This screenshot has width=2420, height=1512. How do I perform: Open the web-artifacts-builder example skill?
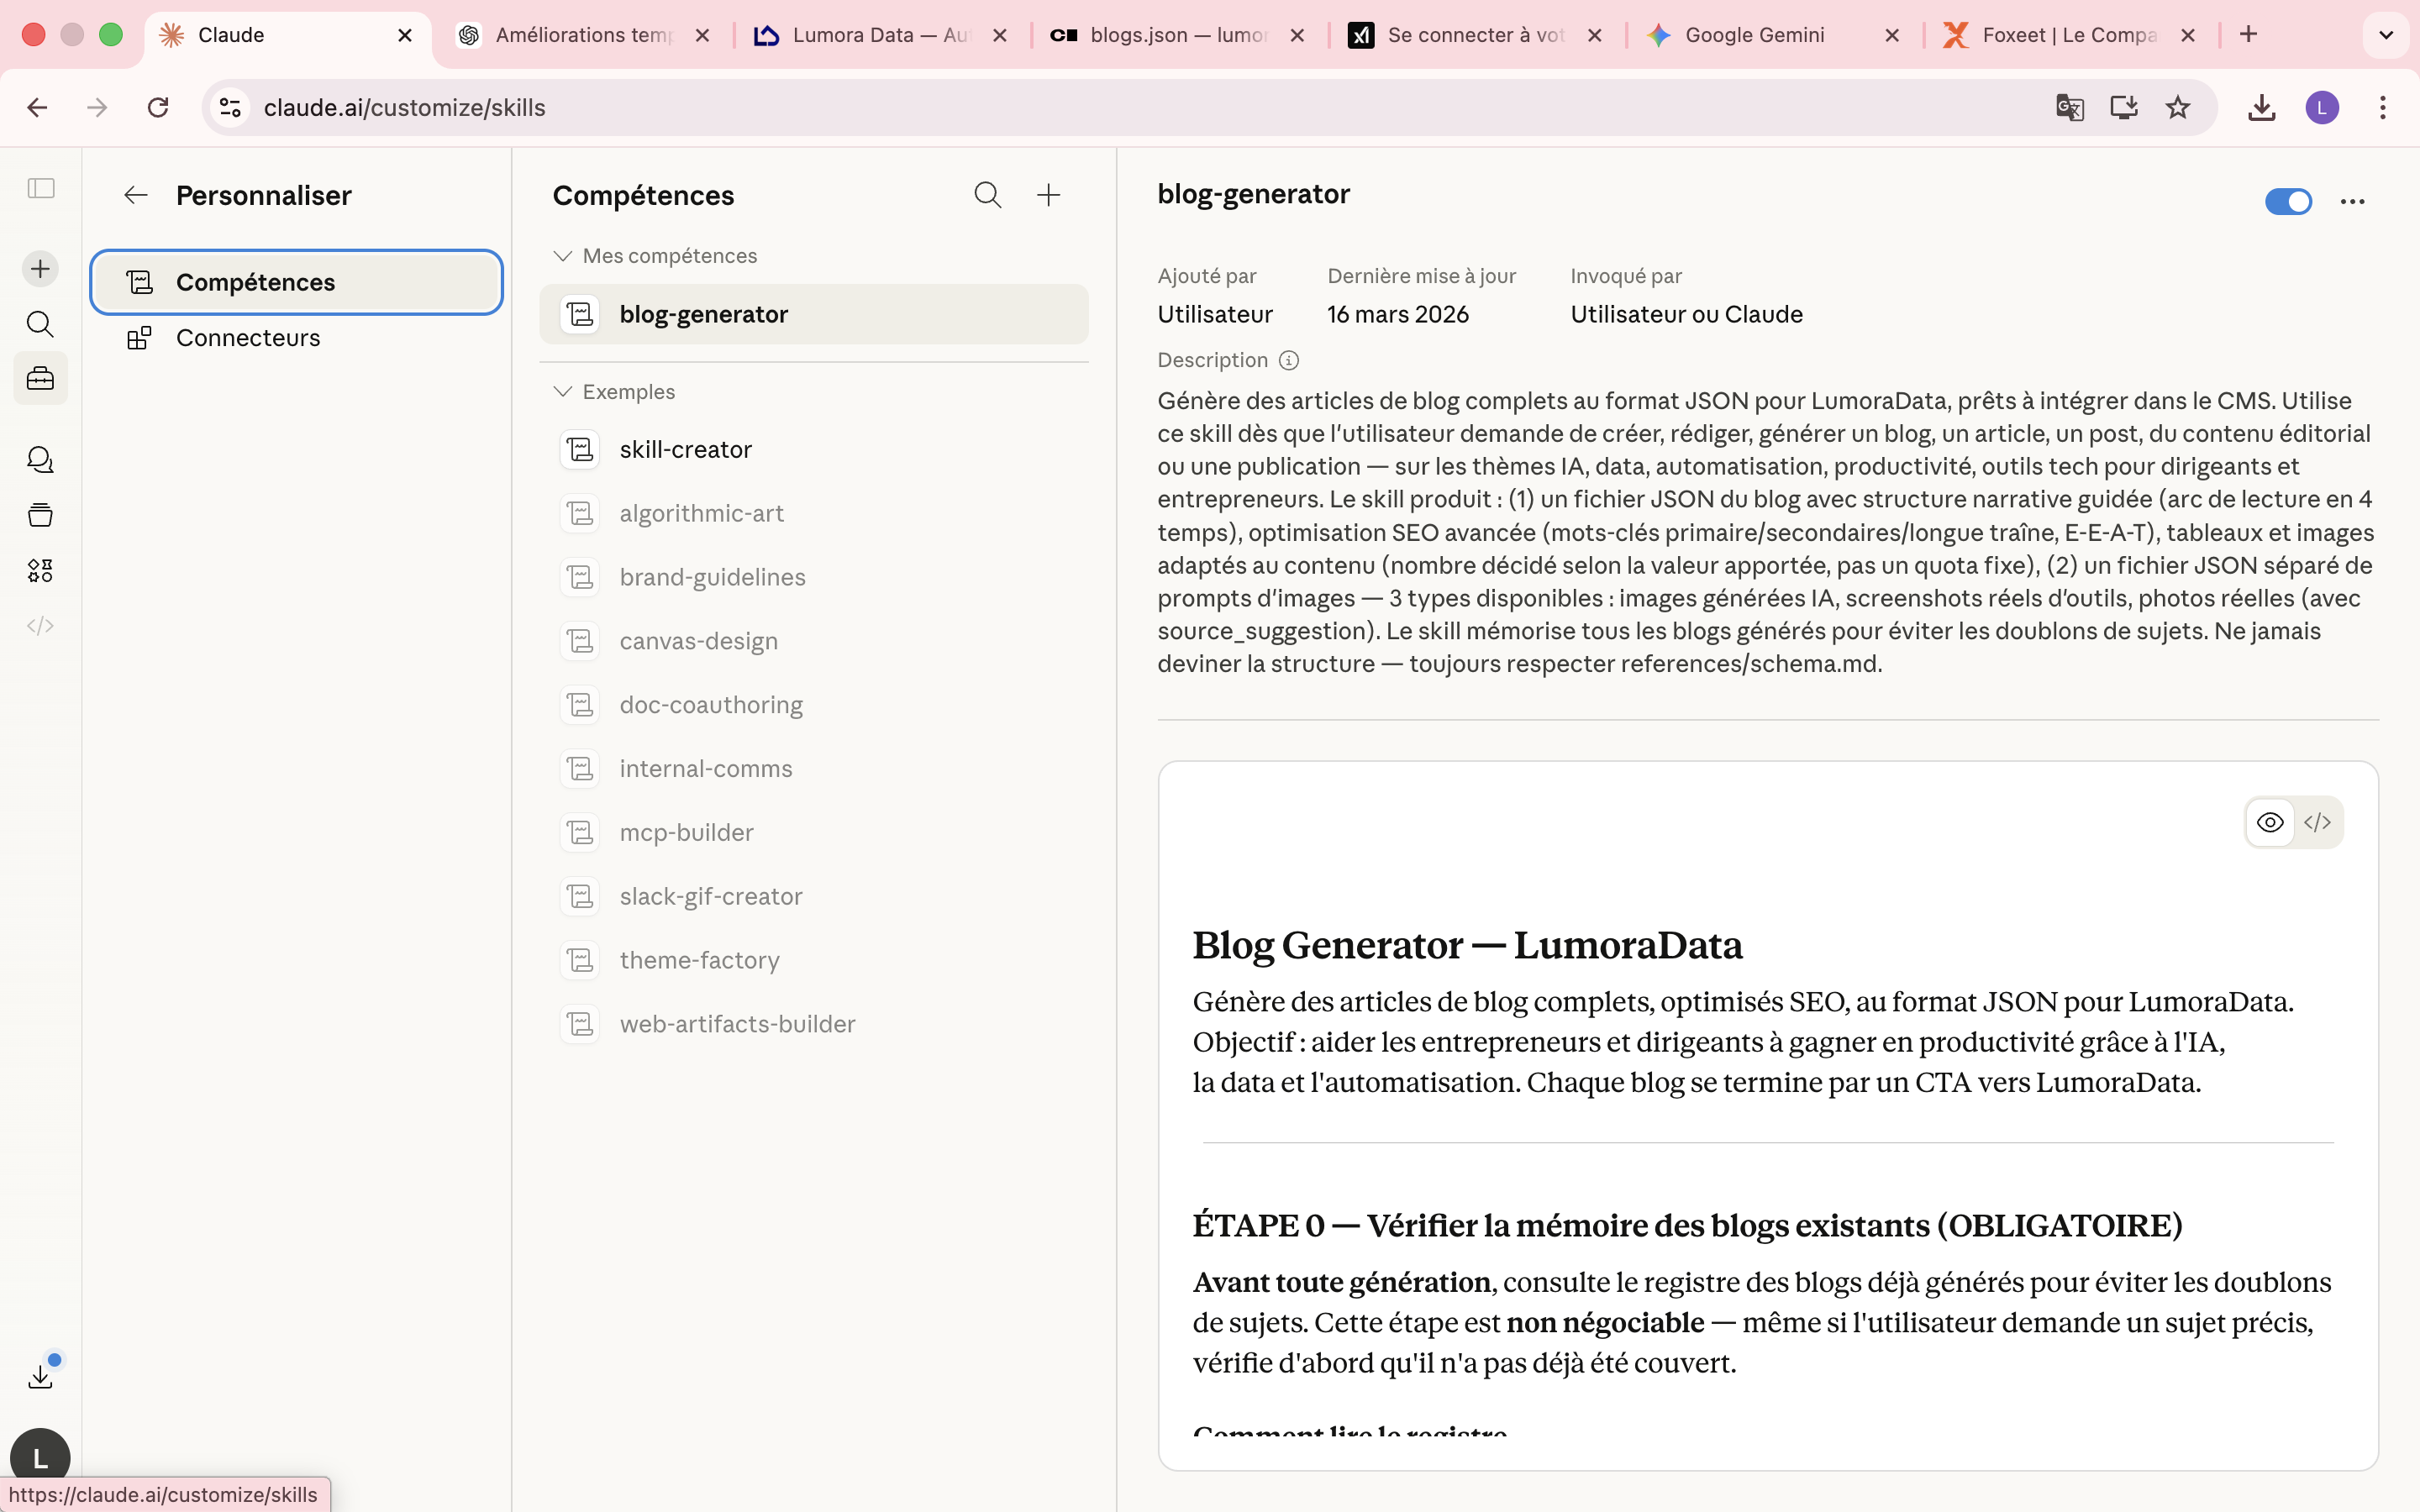point(737,1024)
